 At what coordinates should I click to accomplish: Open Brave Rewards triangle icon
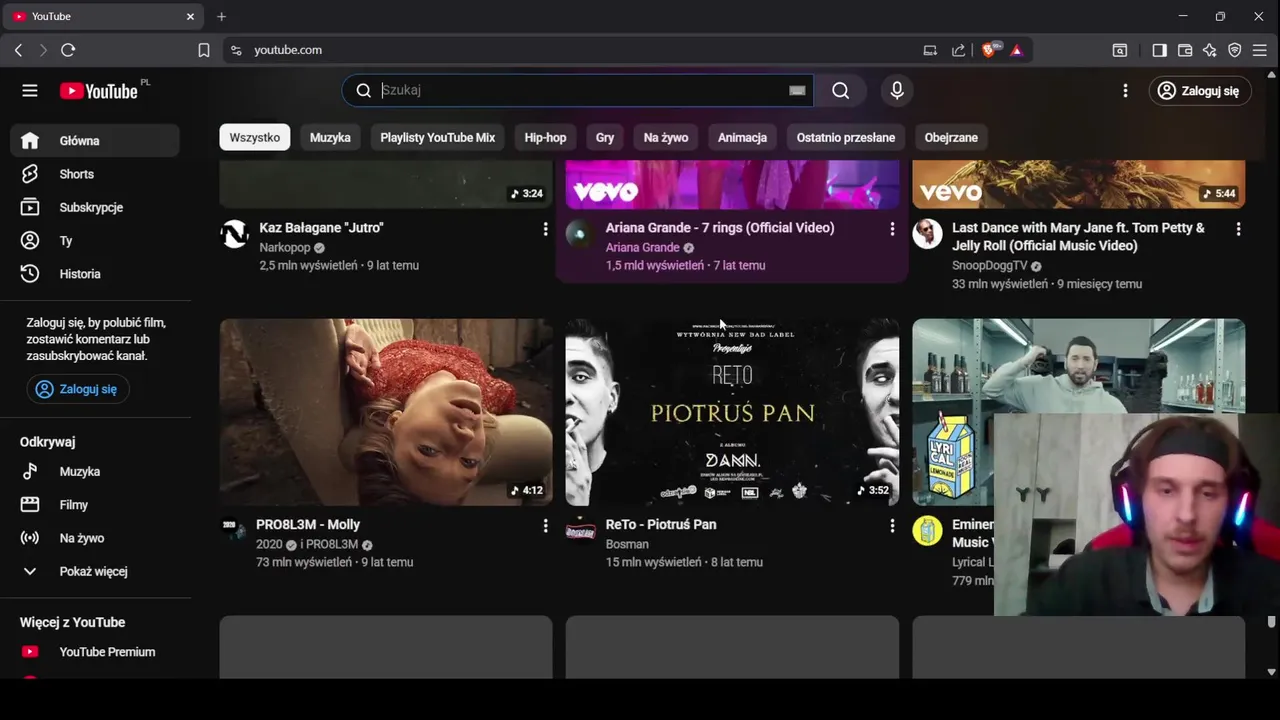(1016, 50)
